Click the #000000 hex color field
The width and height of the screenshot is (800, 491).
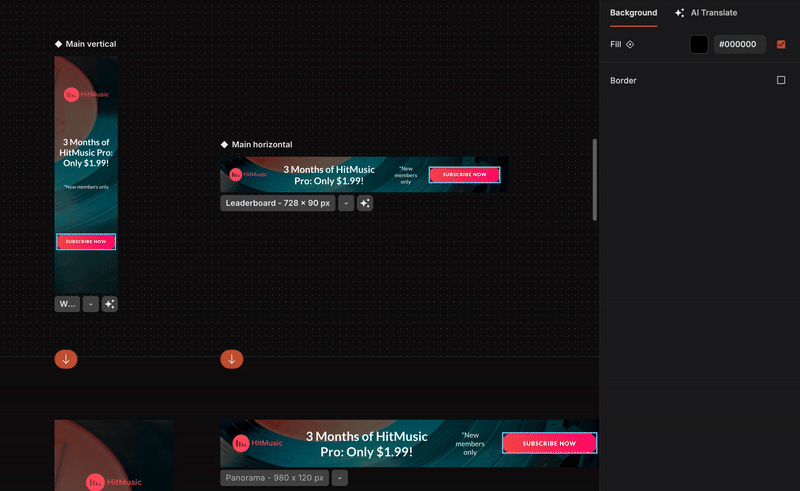tap(740, 44)
